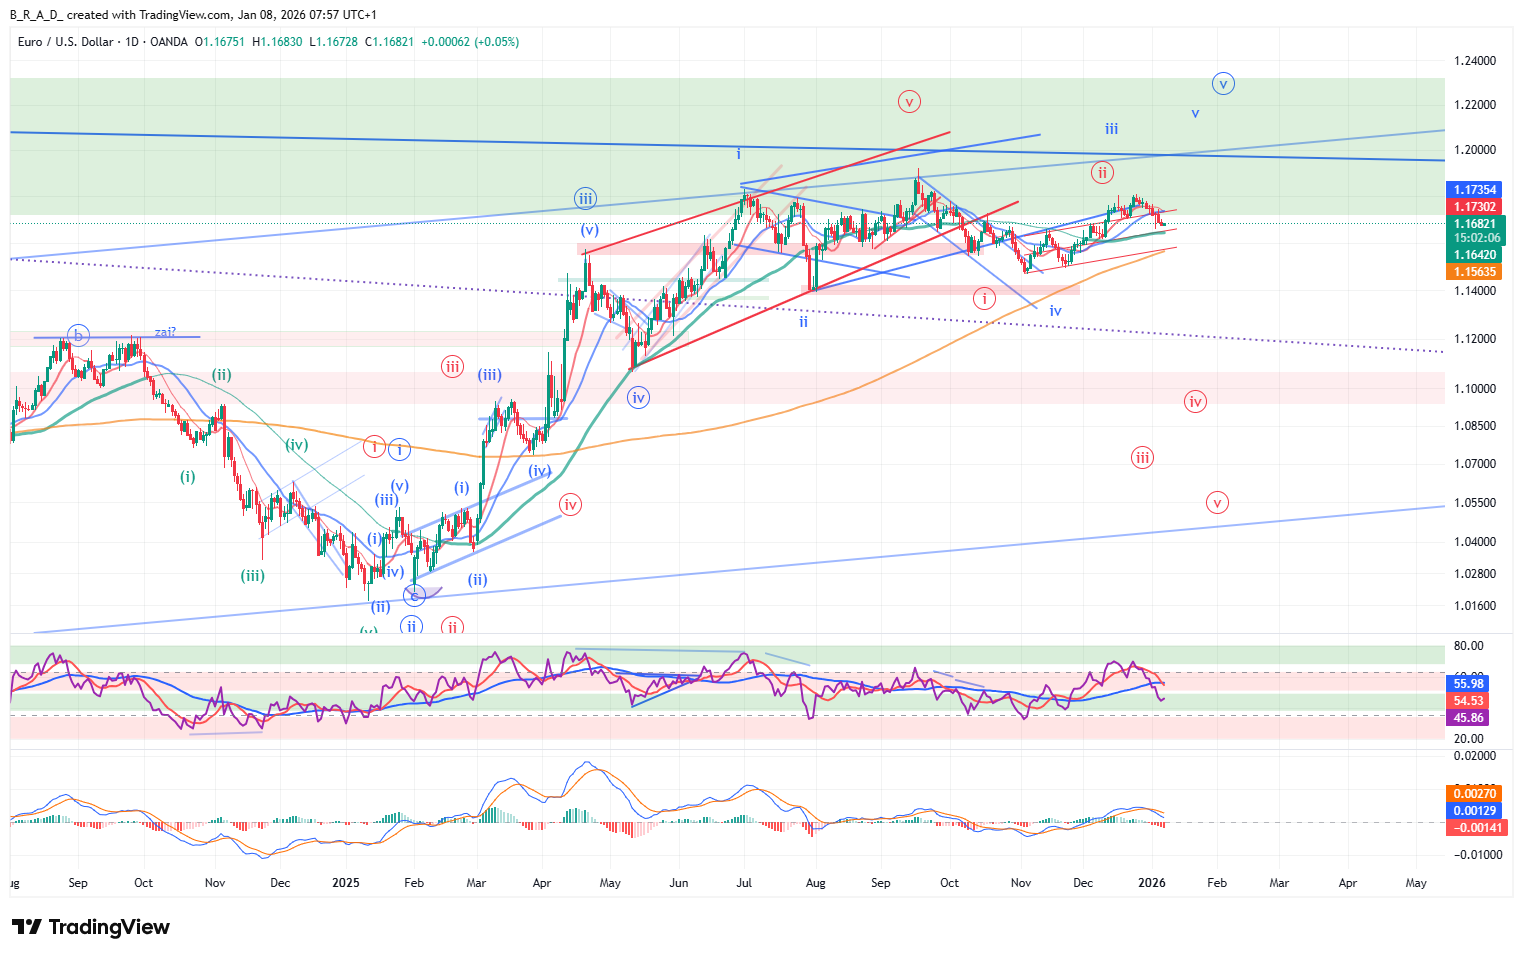Click the blue 1.17354 price tag
Screen dimensions: 1523x957
coord(1474,190)
